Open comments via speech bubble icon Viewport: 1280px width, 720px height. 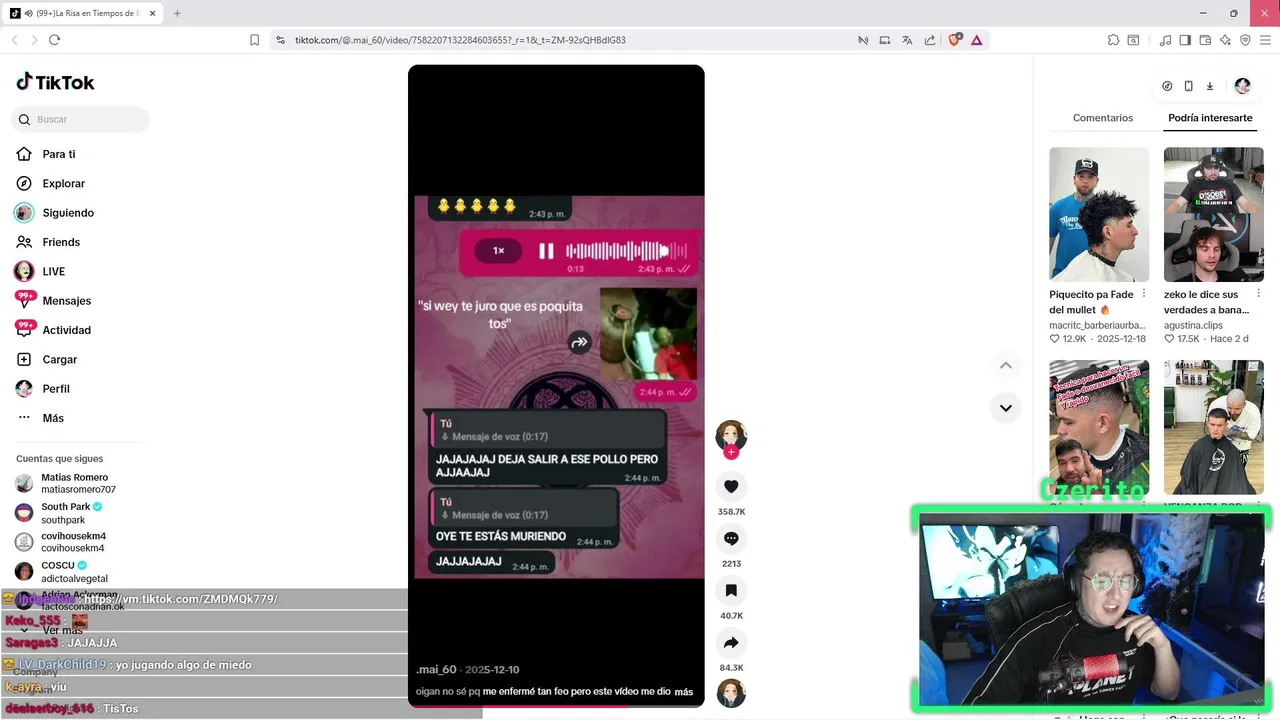(x=731, y=538)
